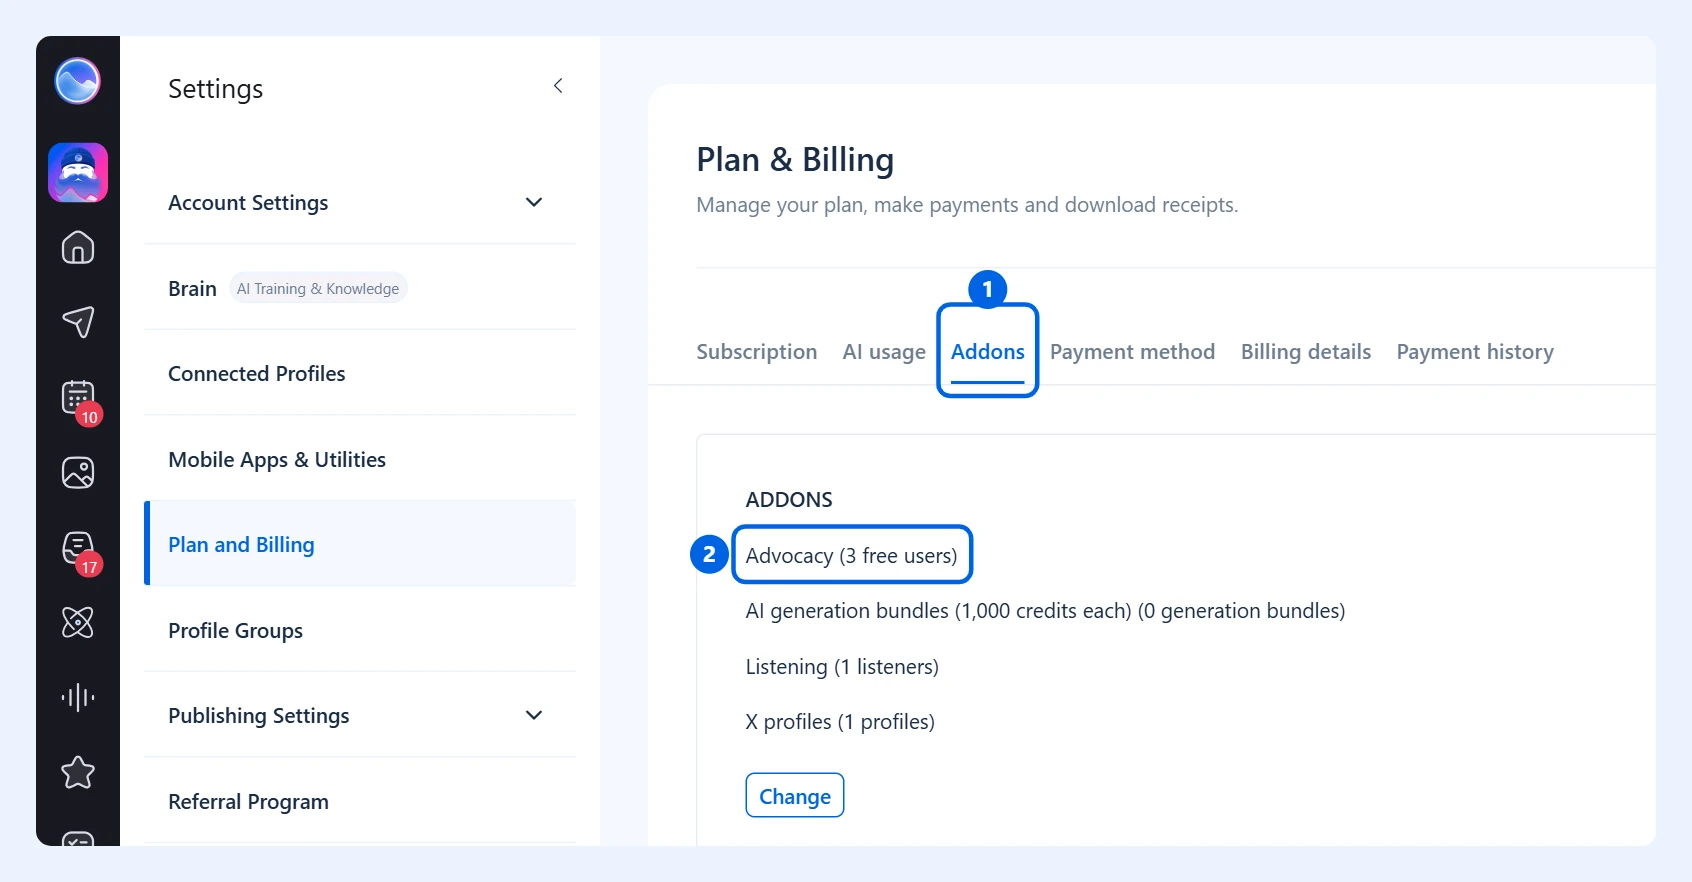Click the ADDONS section heading
1692x882 pixels.
pyautogui.click(x=789, y=499)
